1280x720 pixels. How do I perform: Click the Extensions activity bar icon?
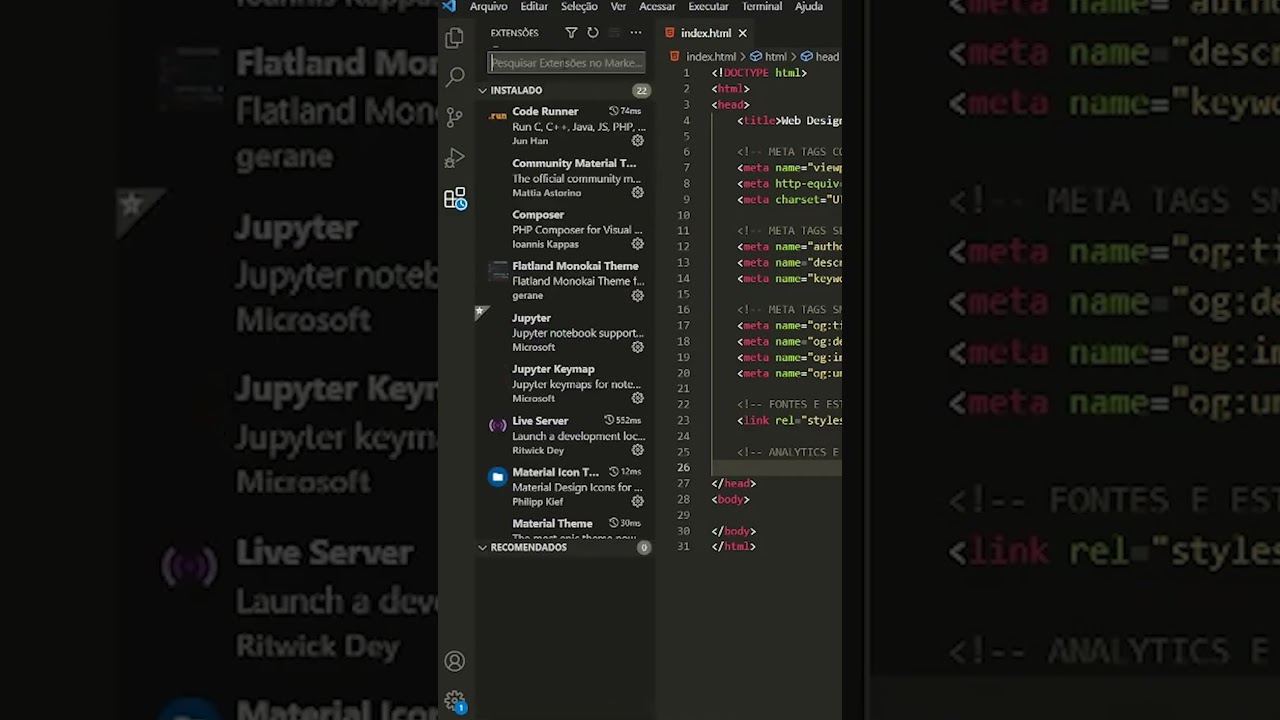tap(455, 199)
